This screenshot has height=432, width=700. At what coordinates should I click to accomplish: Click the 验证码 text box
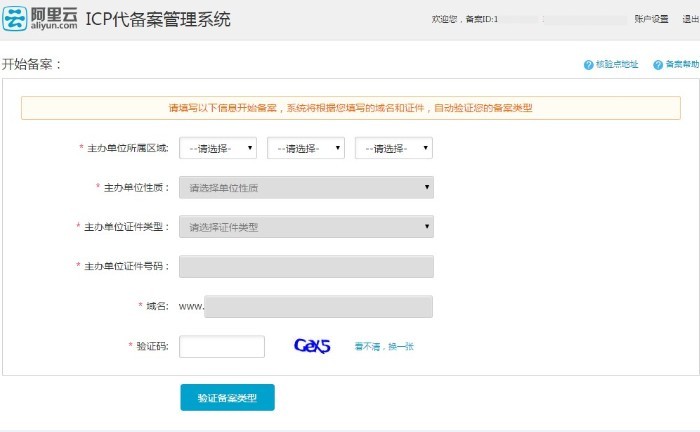(x=221, y=346)
